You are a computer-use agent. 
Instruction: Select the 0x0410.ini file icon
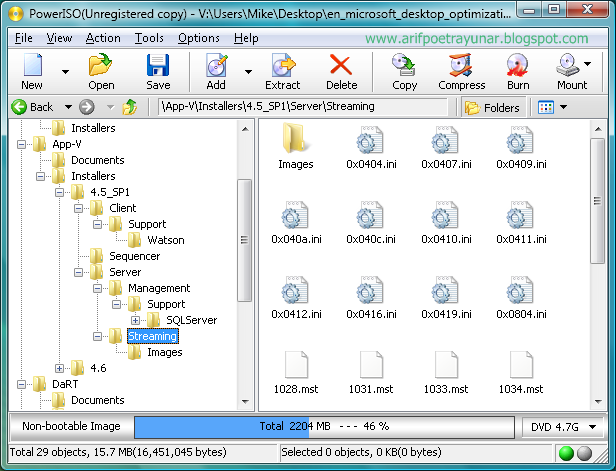pos(445,215)
